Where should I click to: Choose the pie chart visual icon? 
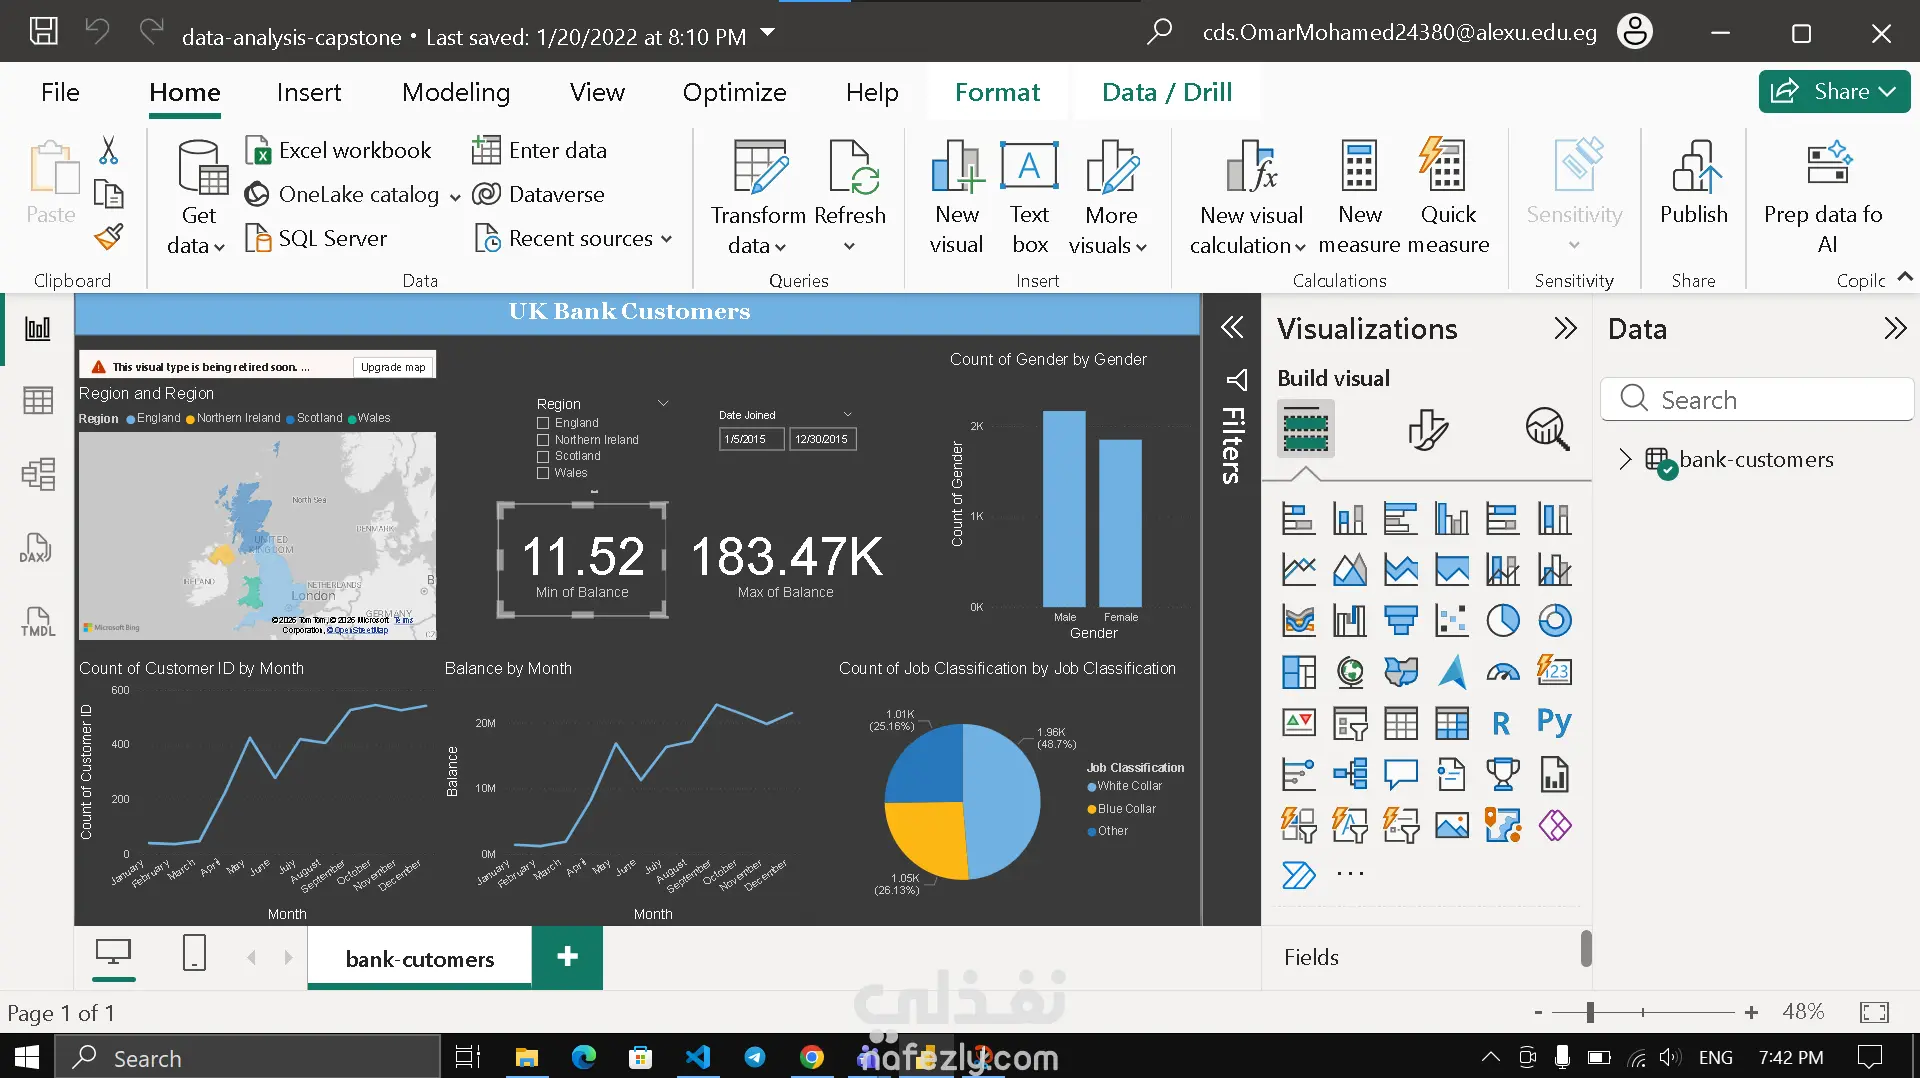click(1502, 621)
